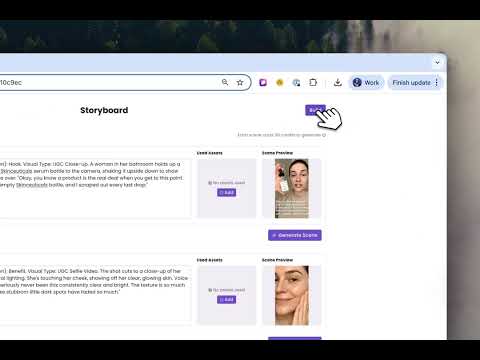Open the yellow circle extension icon
The image size is (480, 360).
(280, 82)
